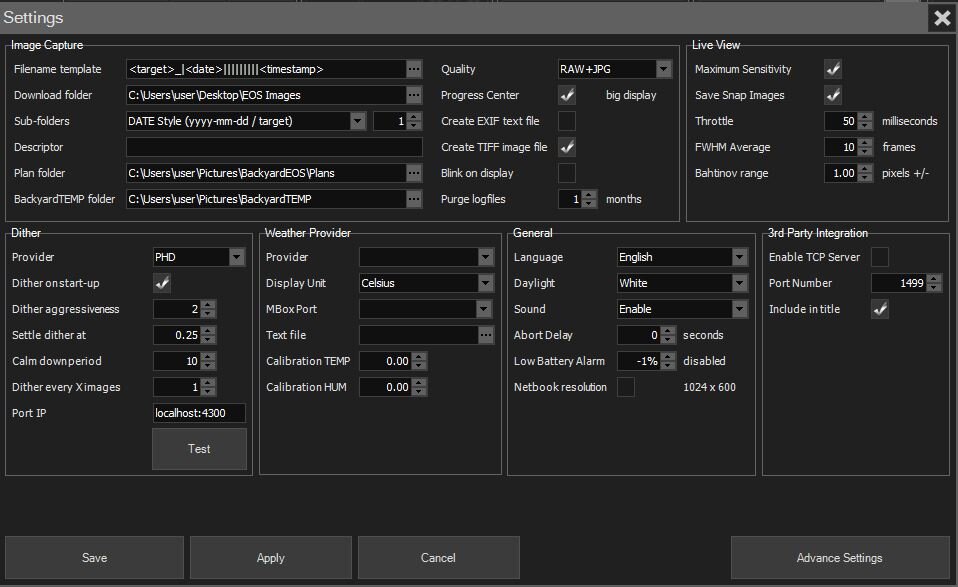Browse BackyardTEMP folder with ellipsis button
This screenshot has height=587, width=958.
(x=414, y=199)
